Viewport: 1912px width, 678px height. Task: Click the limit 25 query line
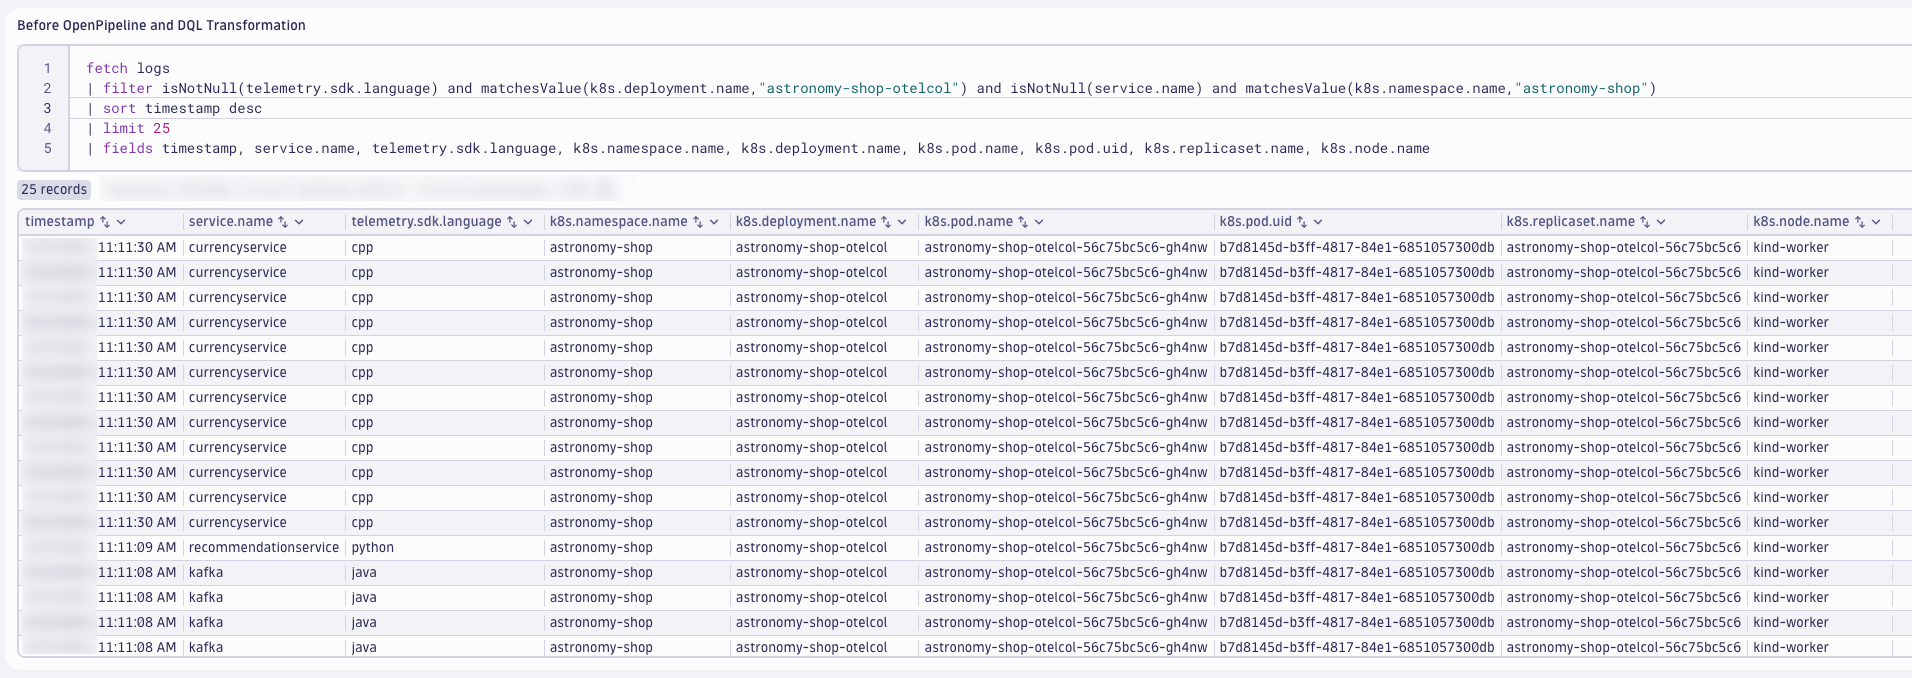pyautogui.click(x=128, y=128)
